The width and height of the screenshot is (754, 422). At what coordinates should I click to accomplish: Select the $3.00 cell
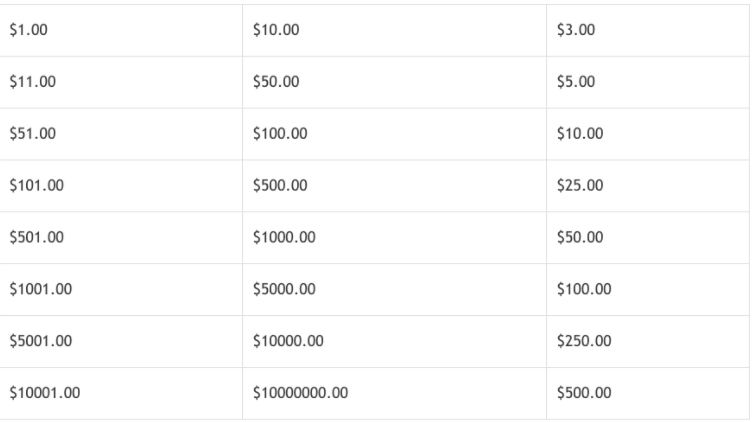(x=648, y=30)
